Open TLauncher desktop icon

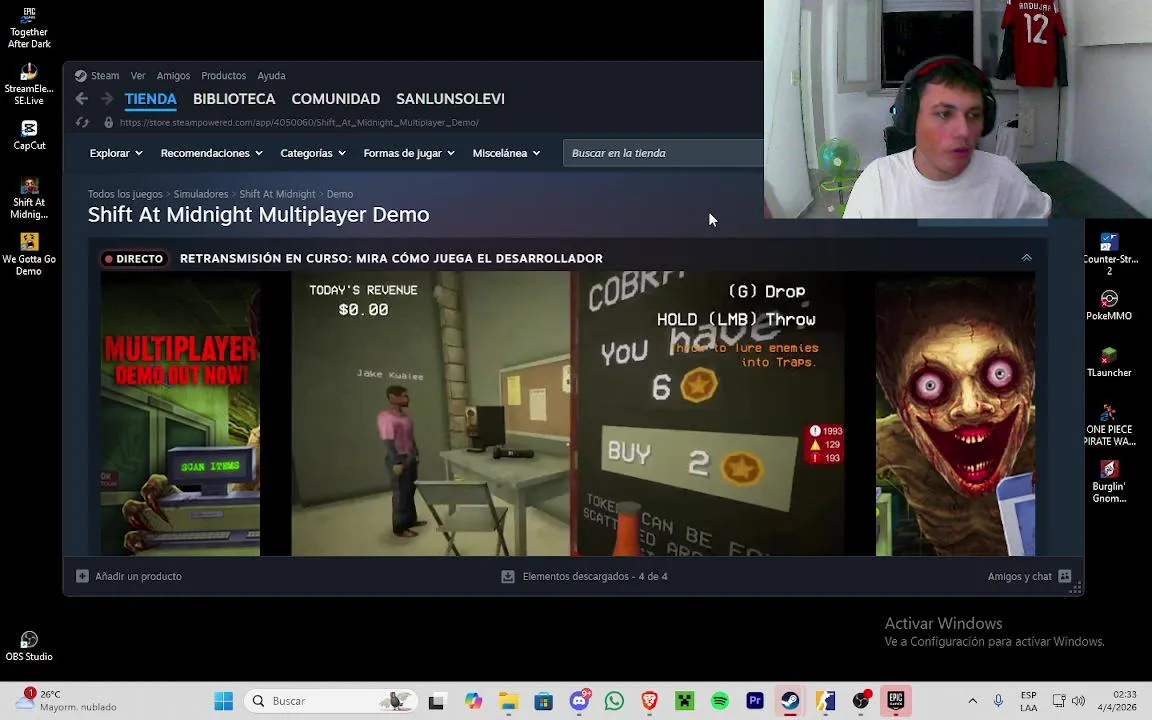click(1109, 362)
